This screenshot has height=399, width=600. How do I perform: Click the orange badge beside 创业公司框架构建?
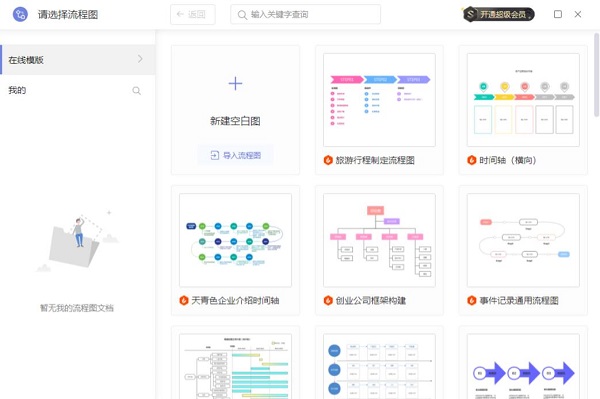pyautogui.click(x=328, y=300)
